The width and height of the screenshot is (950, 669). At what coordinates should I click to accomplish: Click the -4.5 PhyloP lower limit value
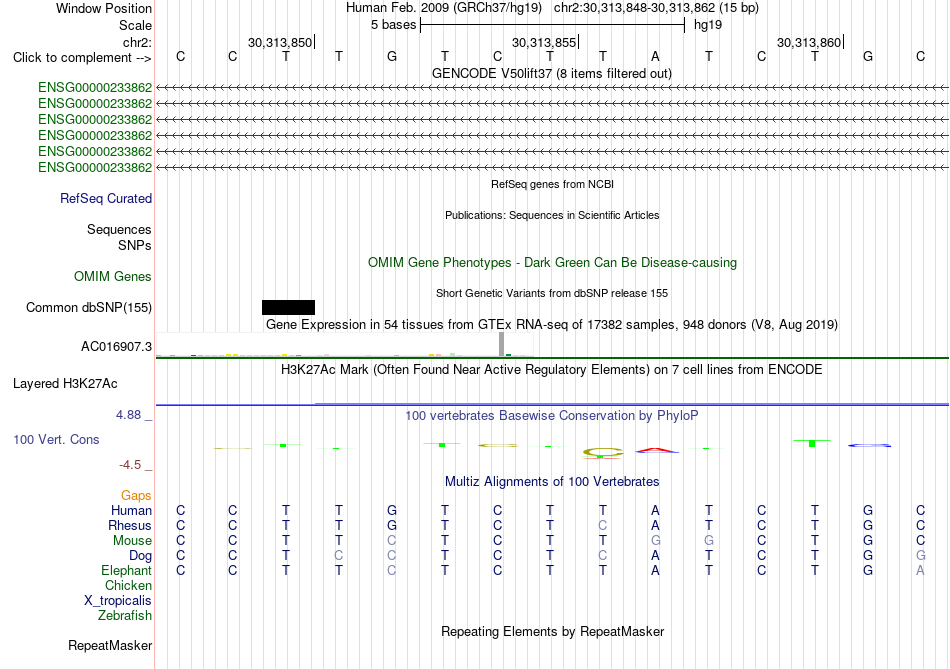pyautogui.click(x=130, y=465)
